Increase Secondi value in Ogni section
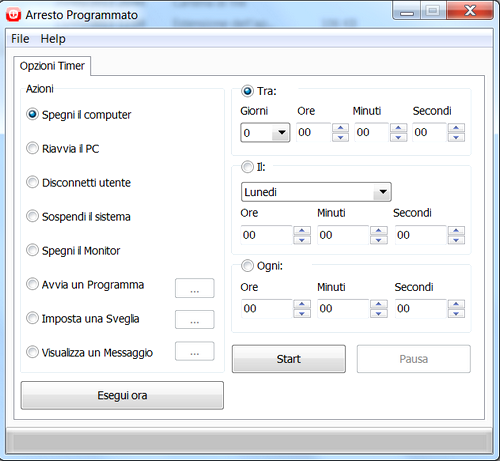The width and height of the screenshot is (500, 461). pyautogui.click(x=456, y=304)
